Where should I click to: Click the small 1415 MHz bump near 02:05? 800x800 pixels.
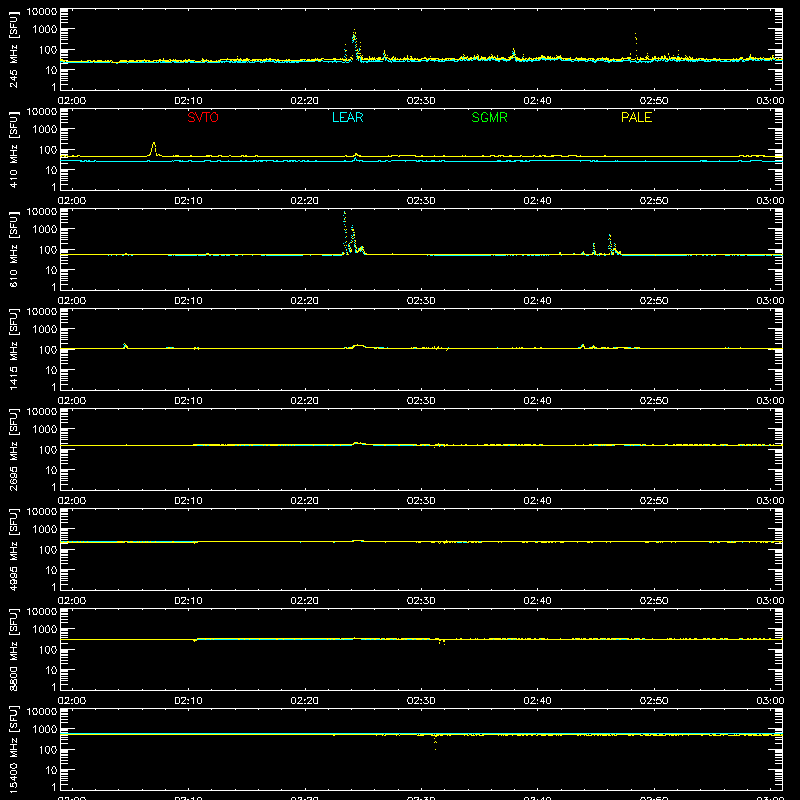point(125,345)
